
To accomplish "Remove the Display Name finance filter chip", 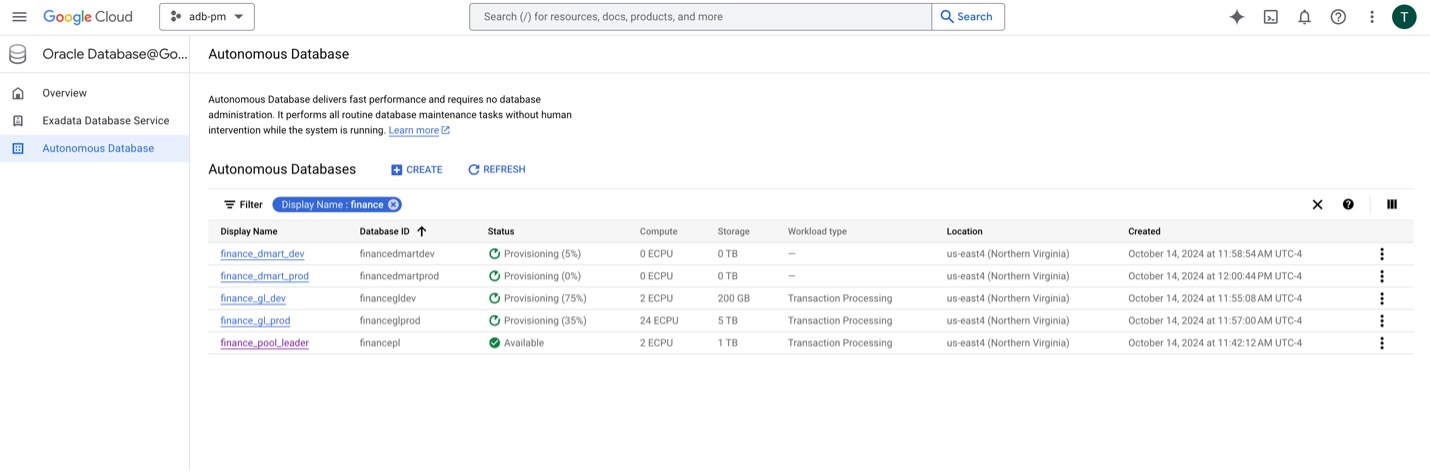I will point(394,204).
